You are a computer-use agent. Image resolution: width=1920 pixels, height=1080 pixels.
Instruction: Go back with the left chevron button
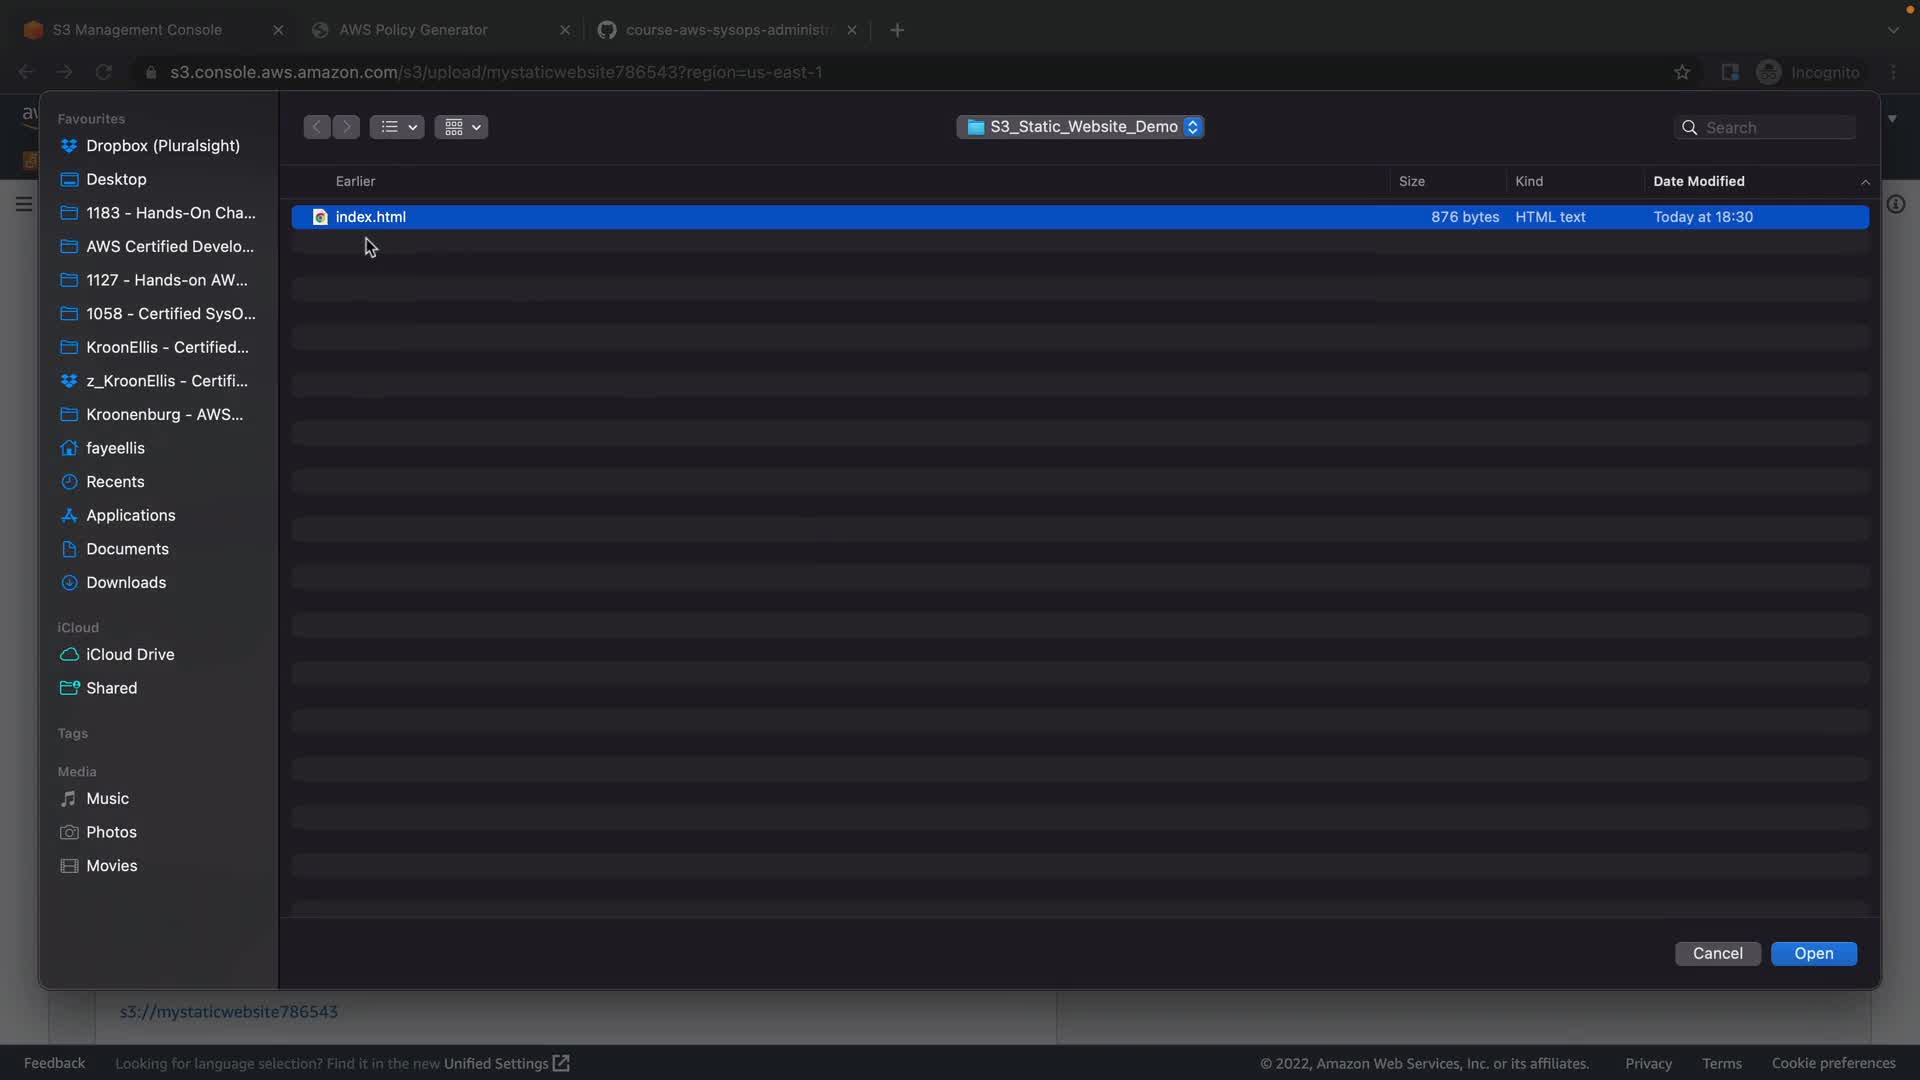[x=317, y=127]
